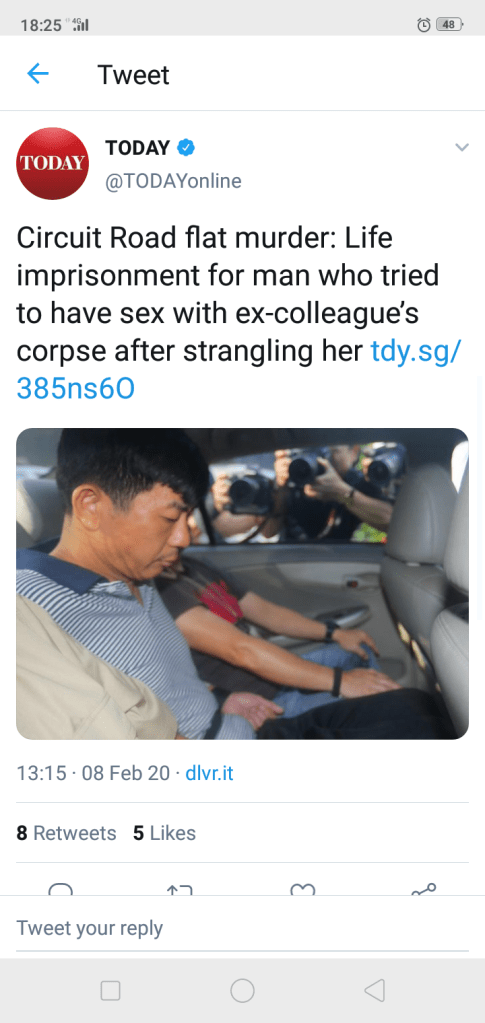Tap Android back triangle button
The image size is (485, 1023).
click(374, 990)
